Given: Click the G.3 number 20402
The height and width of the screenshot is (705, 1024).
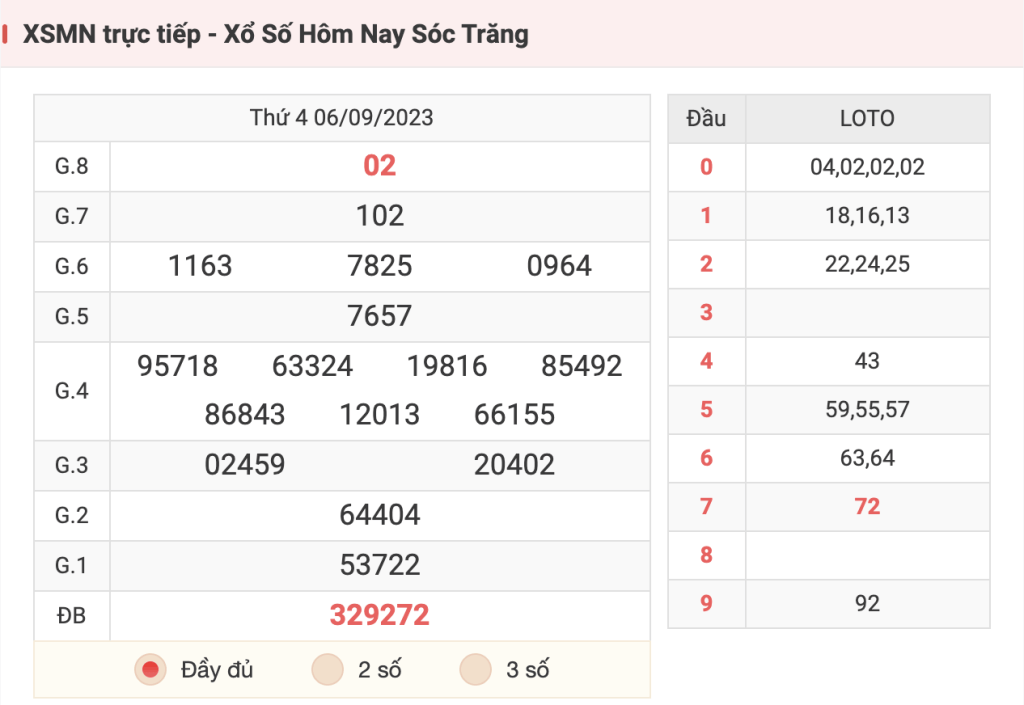Looking at the screenshot, I should click(515, 465).
